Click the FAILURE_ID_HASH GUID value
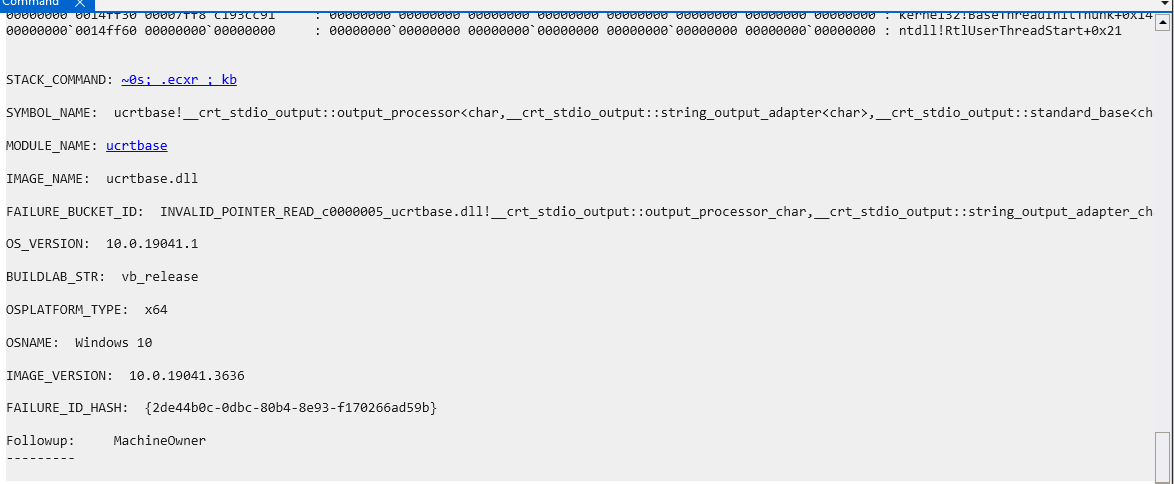The width and height of the screenshot is (1174, 484). (291, 408)
